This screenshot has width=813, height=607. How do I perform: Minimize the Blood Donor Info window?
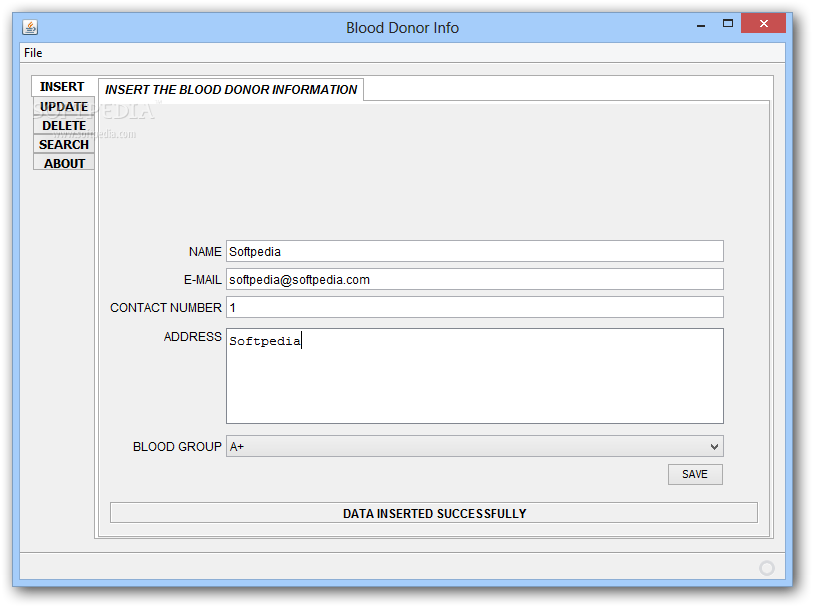click(x=701, y=24)
